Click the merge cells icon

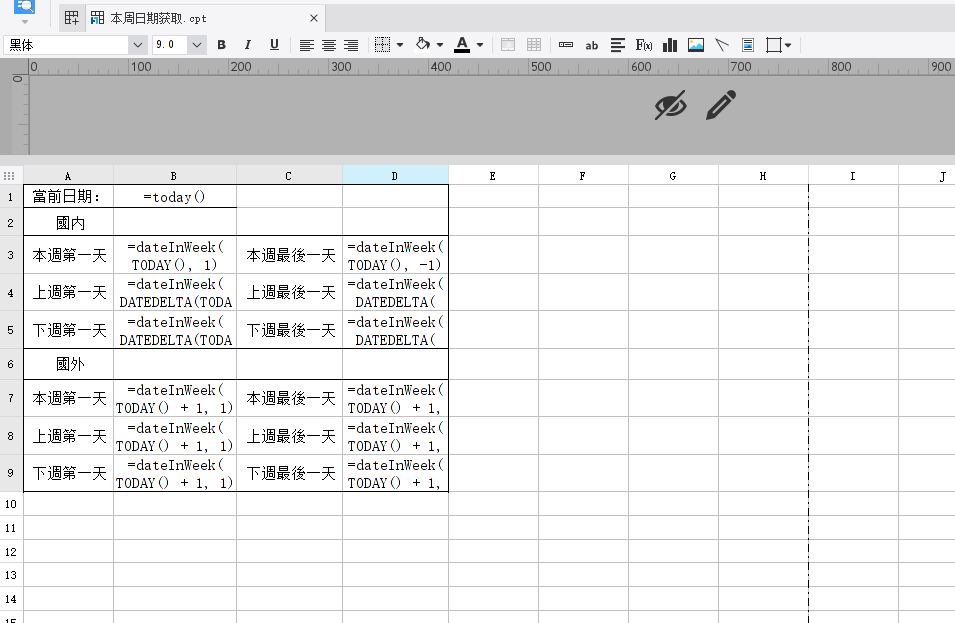508,45
